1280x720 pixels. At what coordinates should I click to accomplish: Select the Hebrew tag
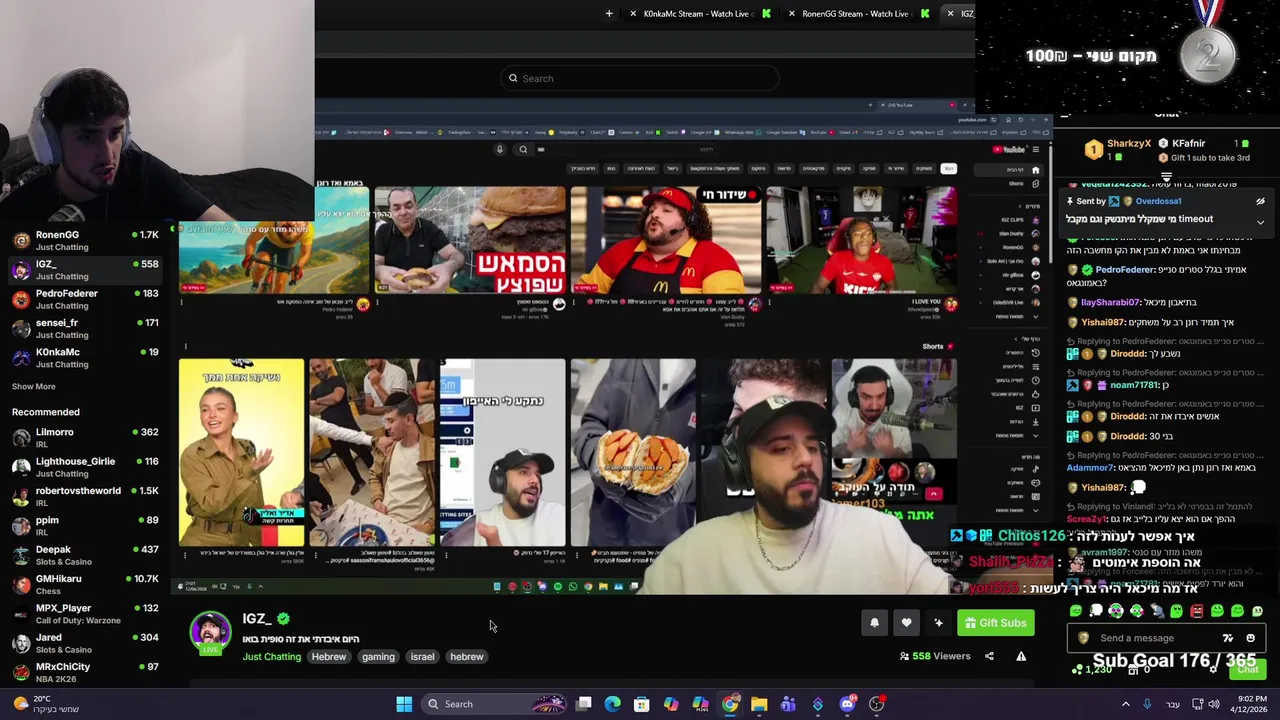coord(329,657)
